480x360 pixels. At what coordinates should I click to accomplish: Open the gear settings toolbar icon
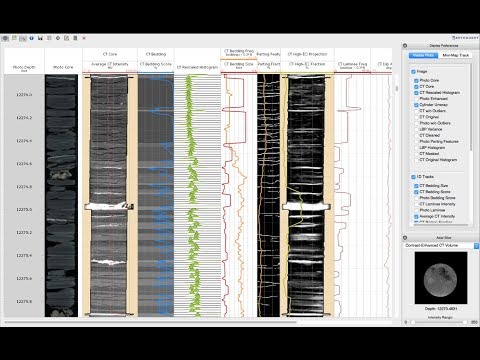(x=58, y=38)
